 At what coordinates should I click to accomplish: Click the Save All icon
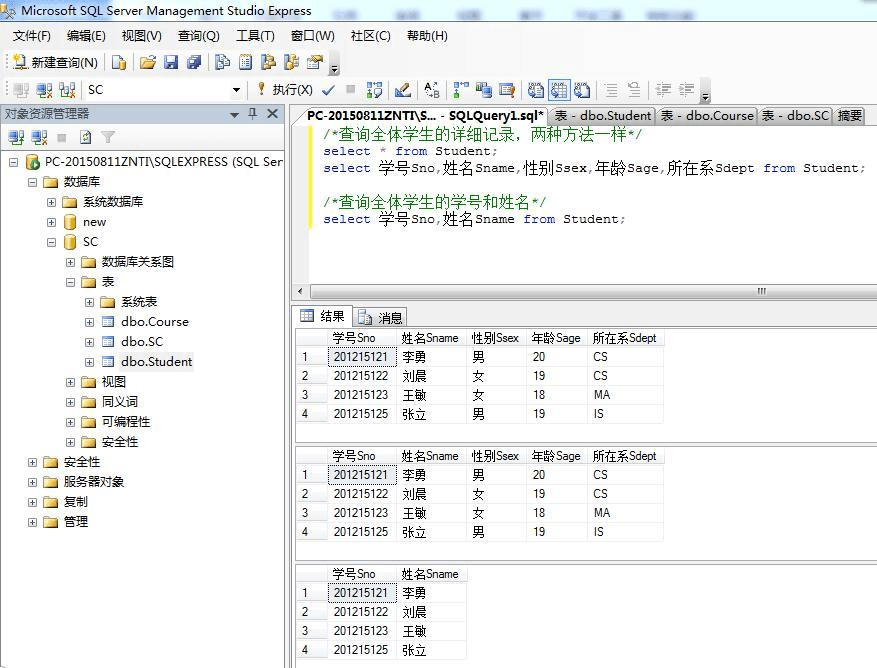point(194,62)
